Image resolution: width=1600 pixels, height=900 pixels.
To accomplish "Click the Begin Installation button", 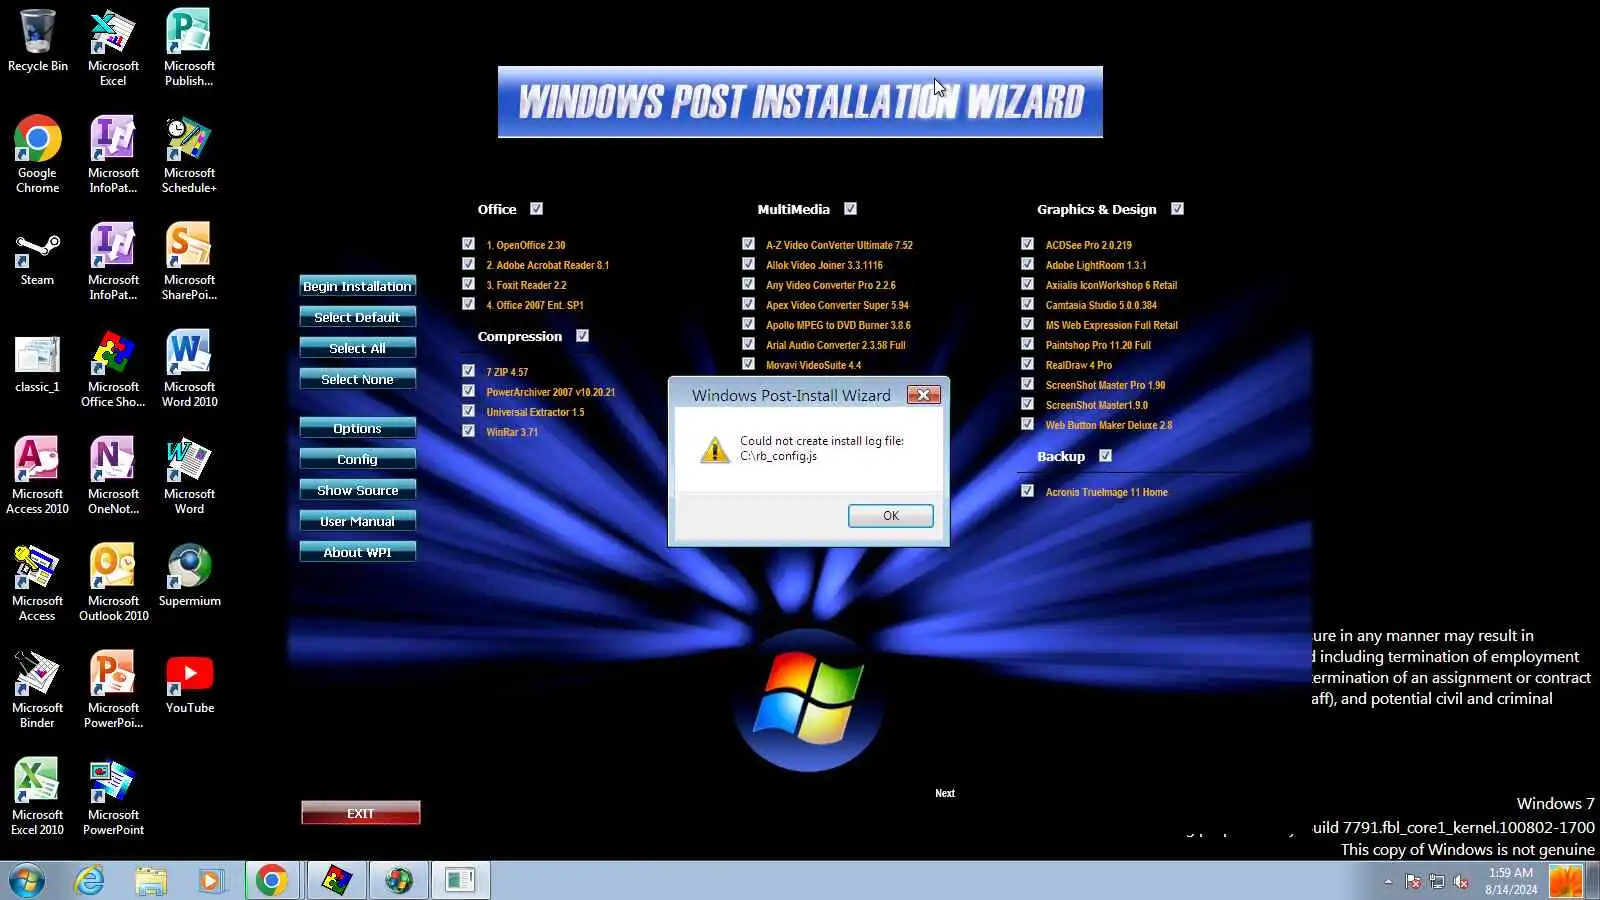I will pyautogui.click(x=357, y=286).
